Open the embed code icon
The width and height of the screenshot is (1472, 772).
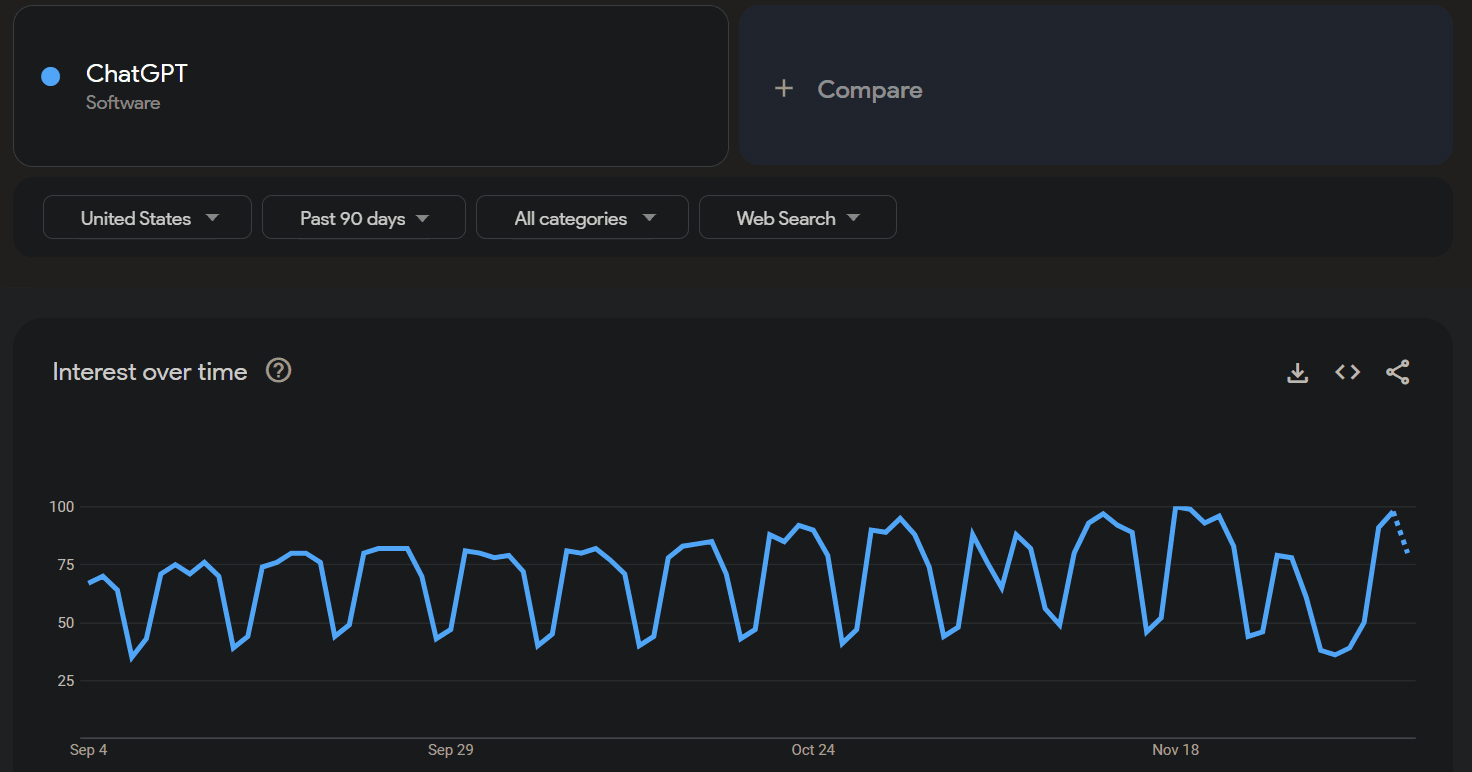coord(1347,373)
